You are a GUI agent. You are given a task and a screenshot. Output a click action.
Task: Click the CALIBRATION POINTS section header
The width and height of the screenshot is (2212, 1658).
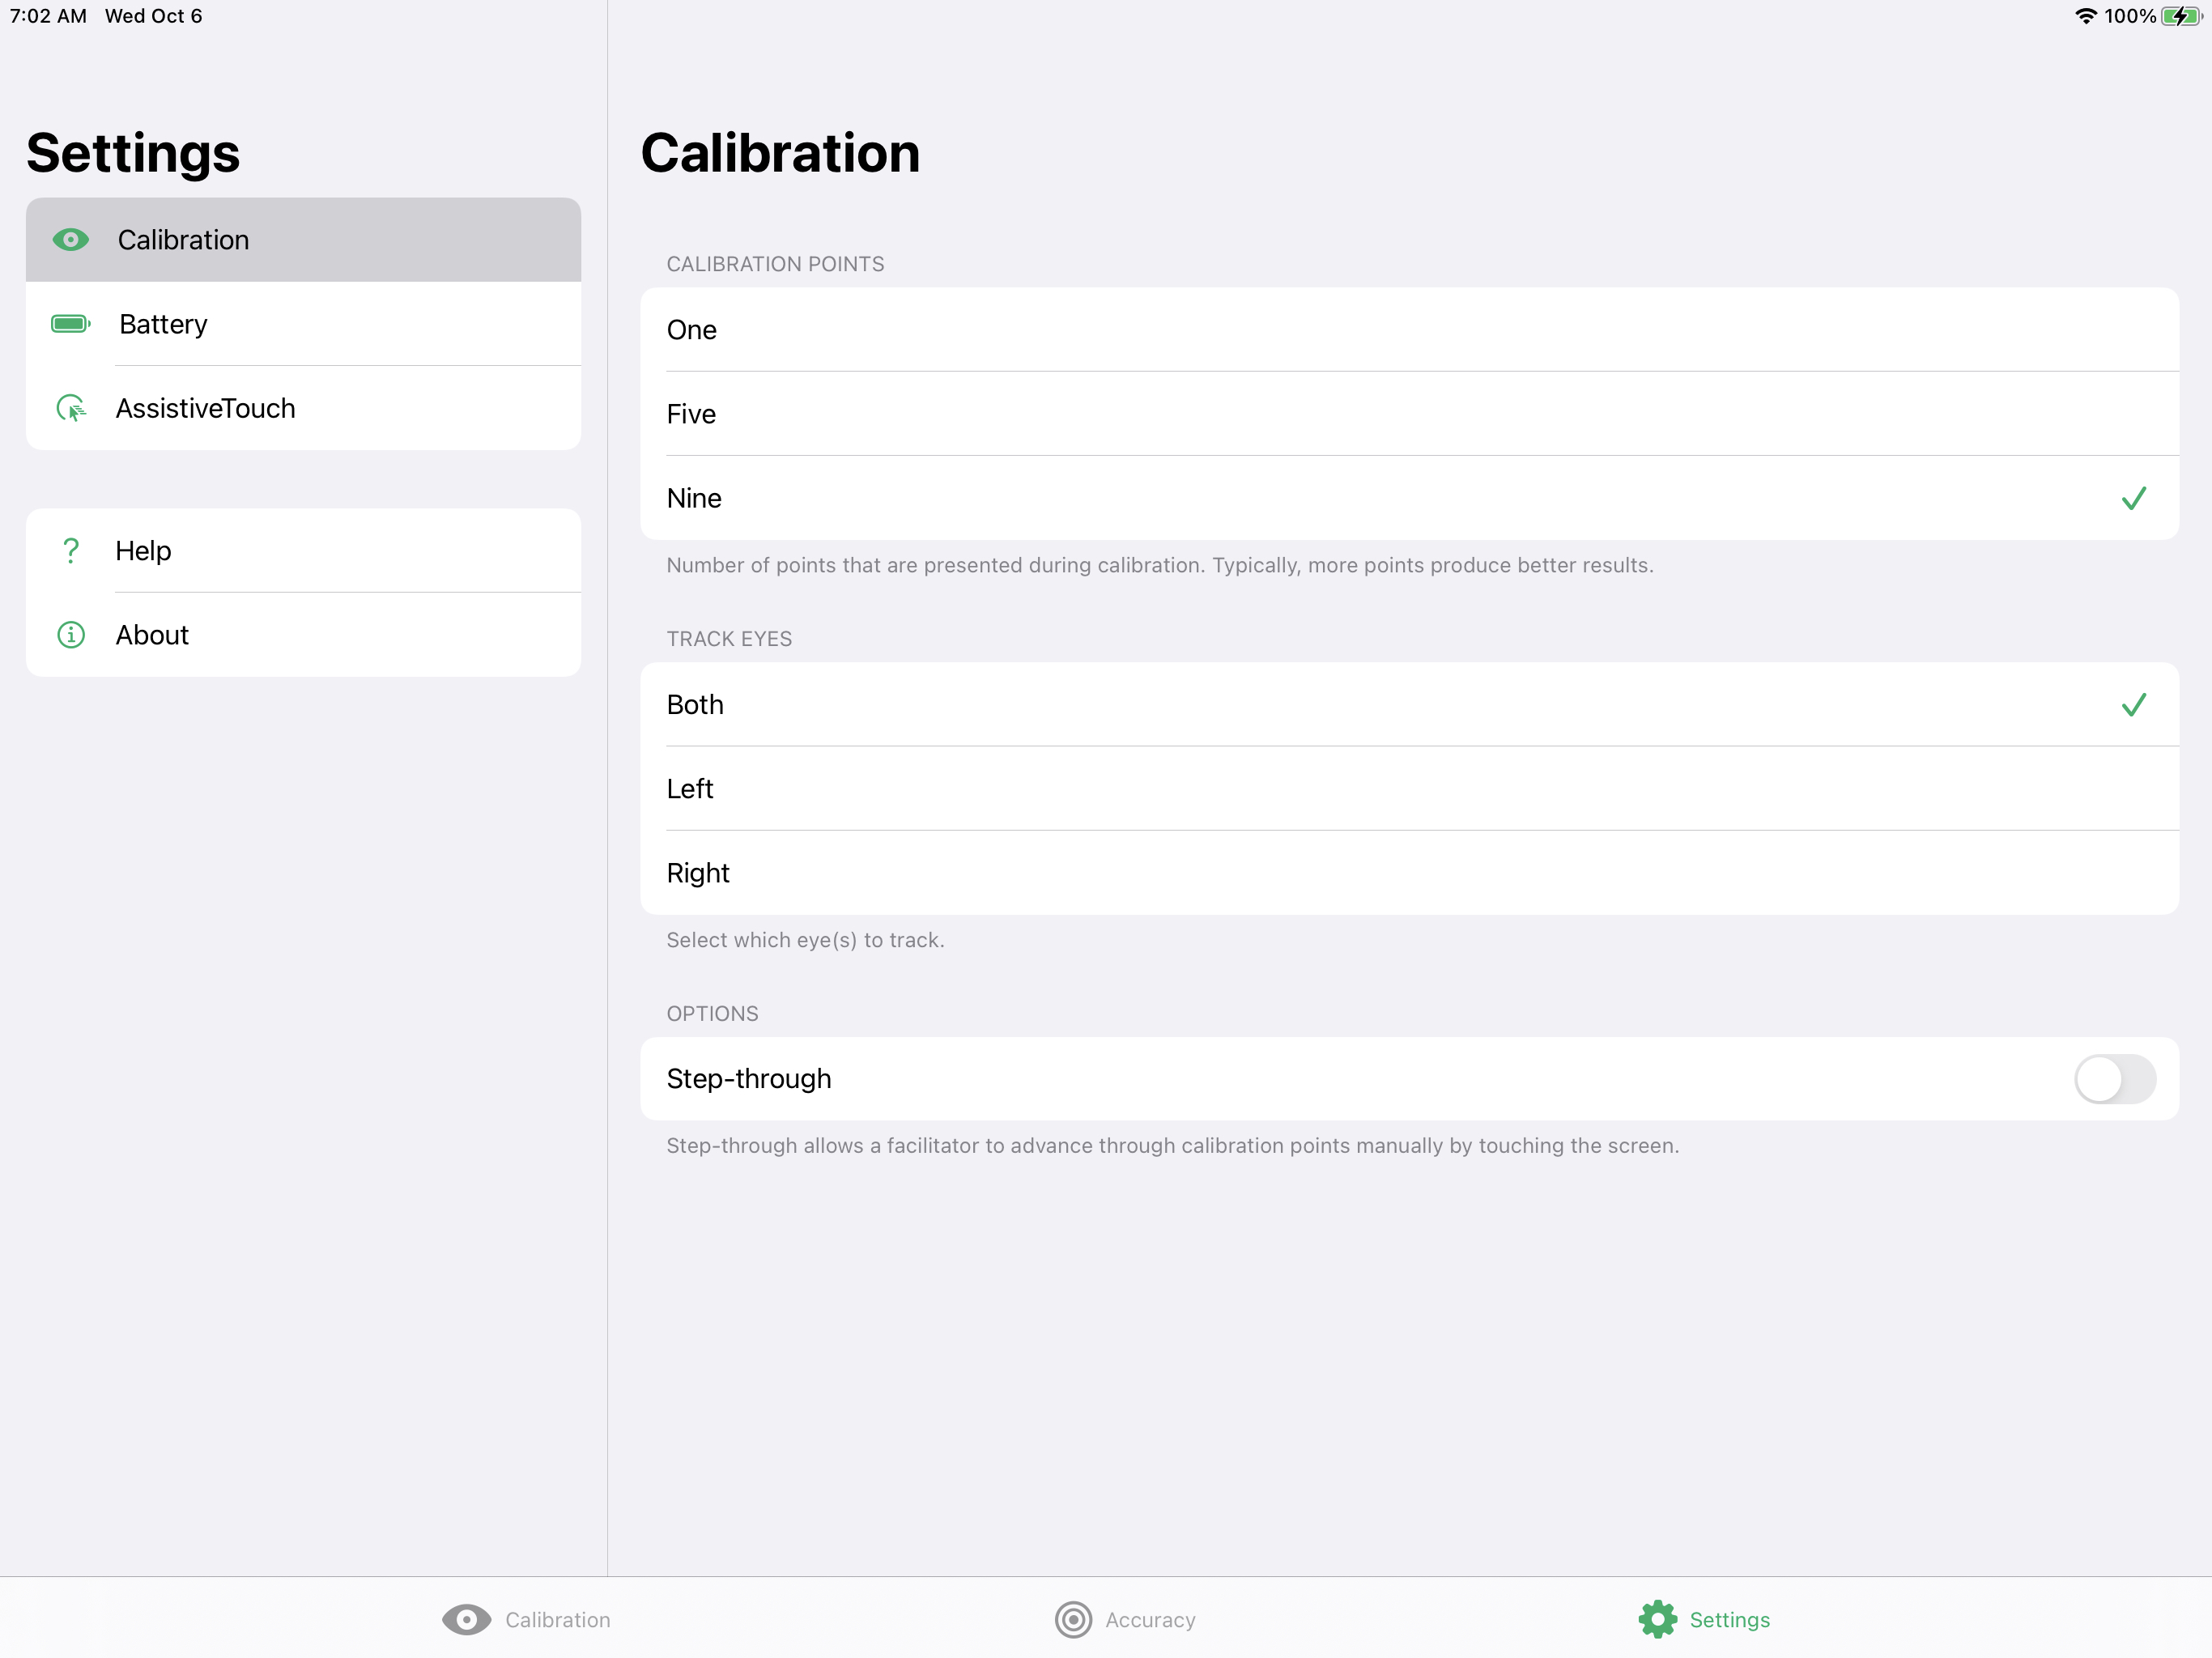coord(775,264)
